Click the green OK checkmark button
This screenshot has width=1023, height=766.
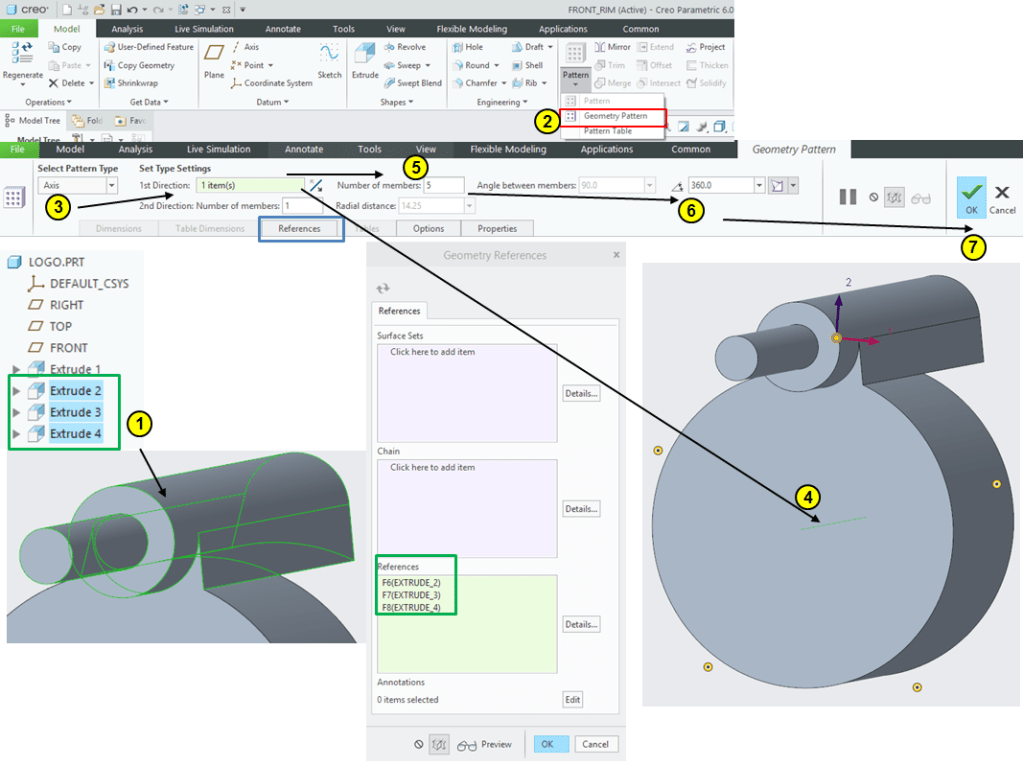click(x=971, y=195)
